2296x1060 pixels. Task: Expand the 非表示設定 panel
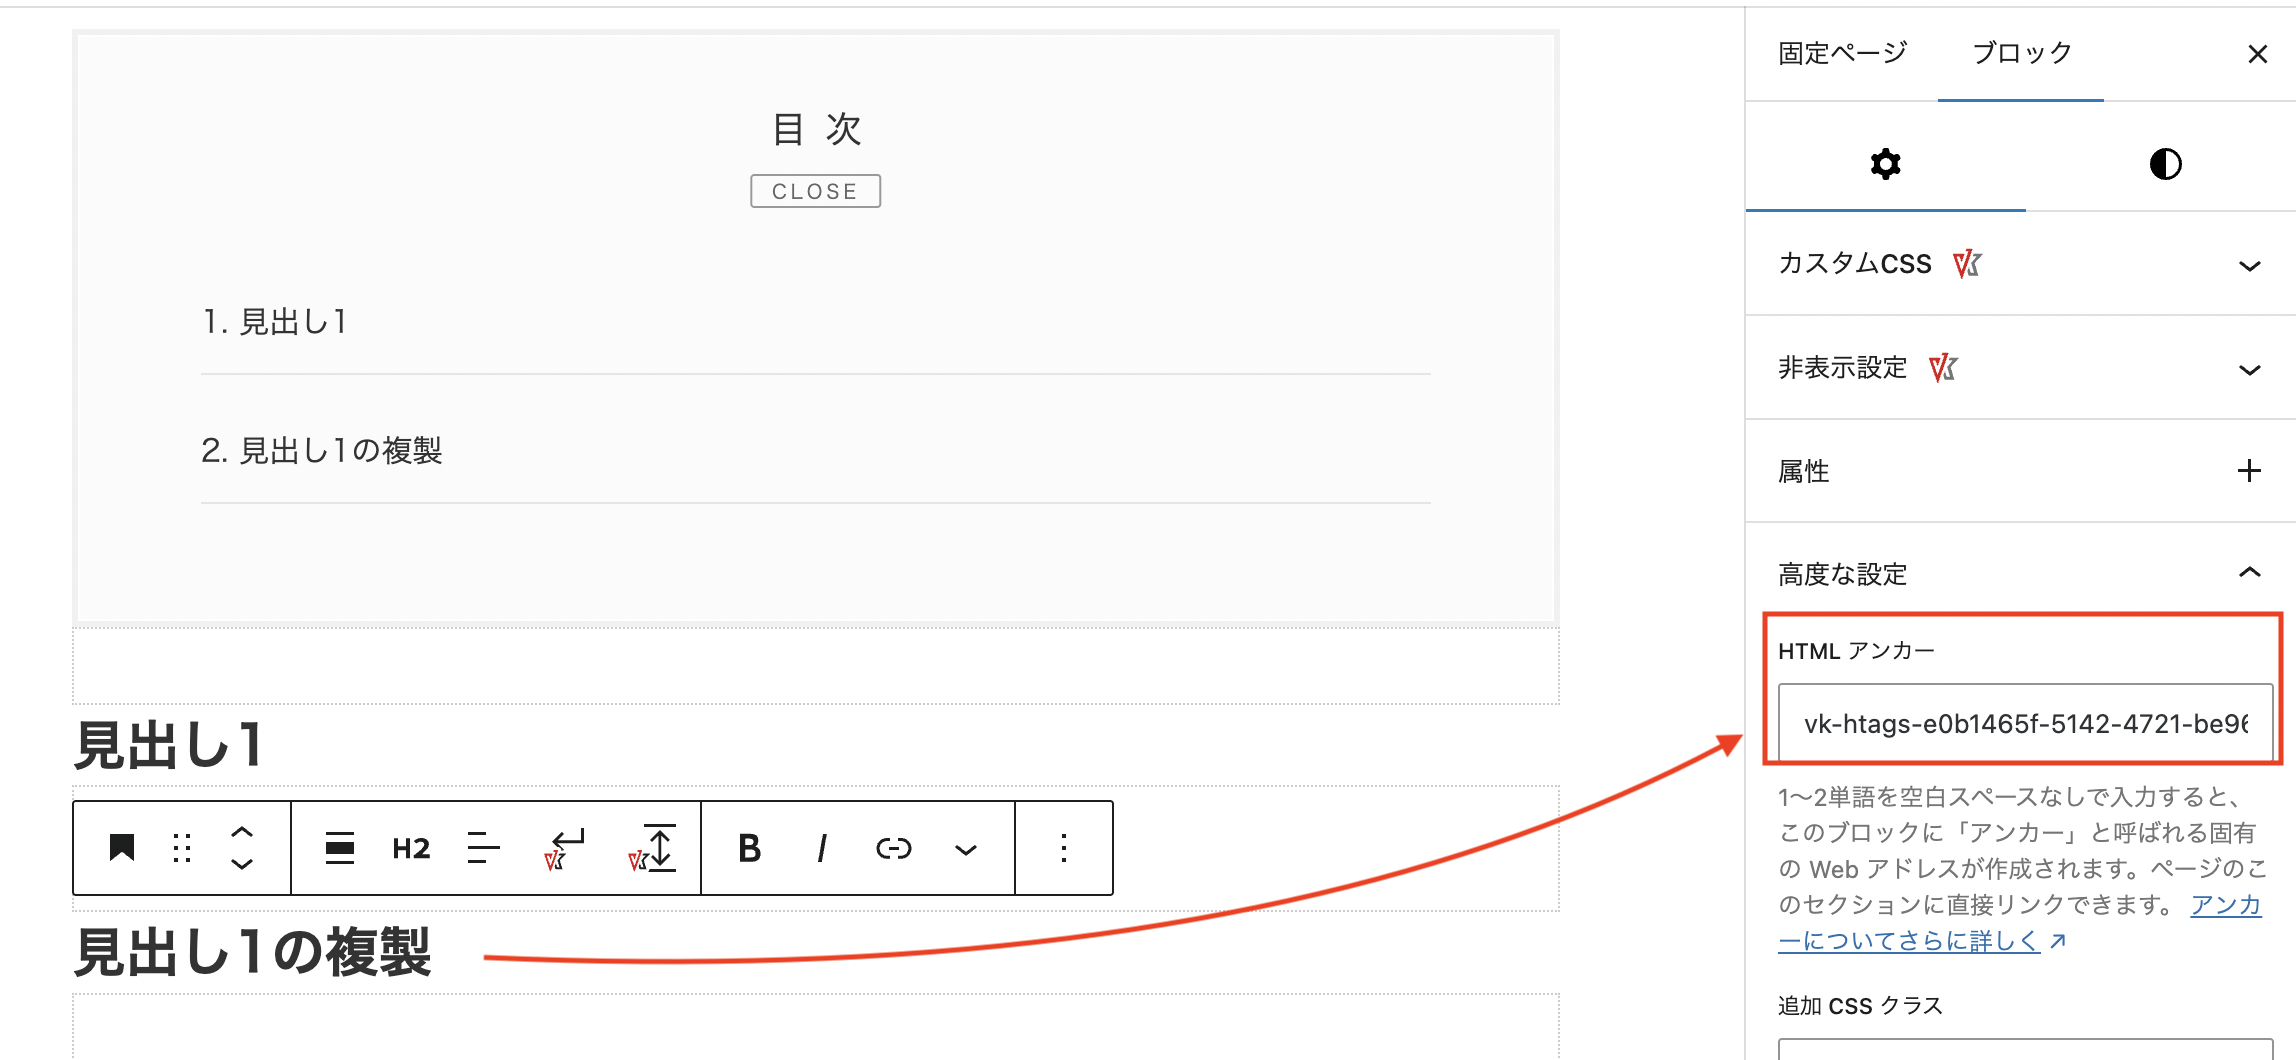(x=2020, y=368)
